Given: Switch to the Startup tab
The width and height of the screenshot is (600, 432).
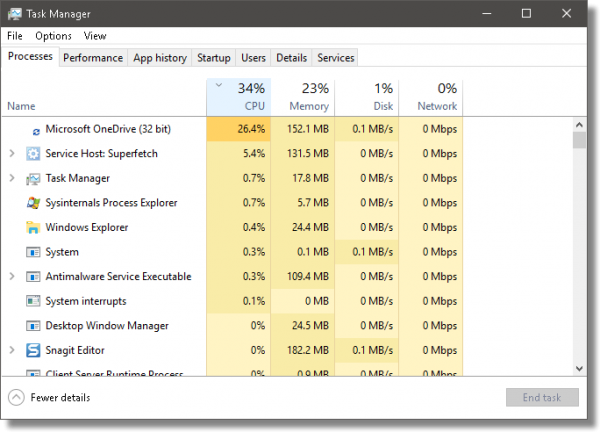Looking at the screenshot, I should point(214,58).
